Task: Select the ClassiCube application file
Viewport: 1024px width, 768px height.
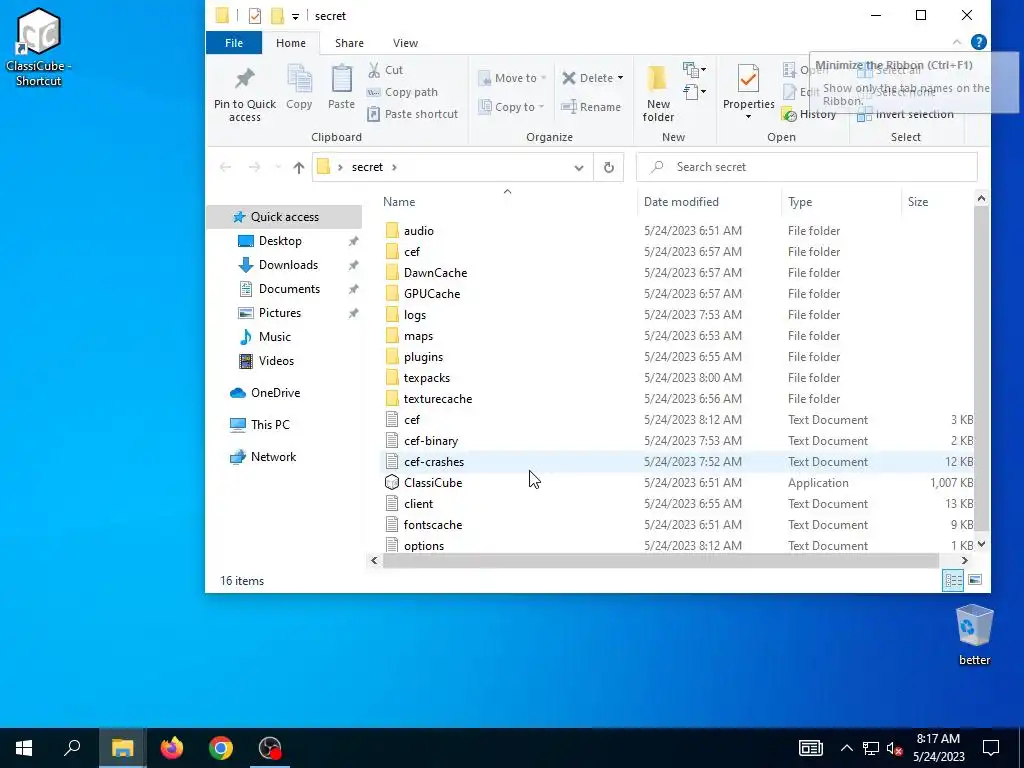Action: tap(433, 483)
